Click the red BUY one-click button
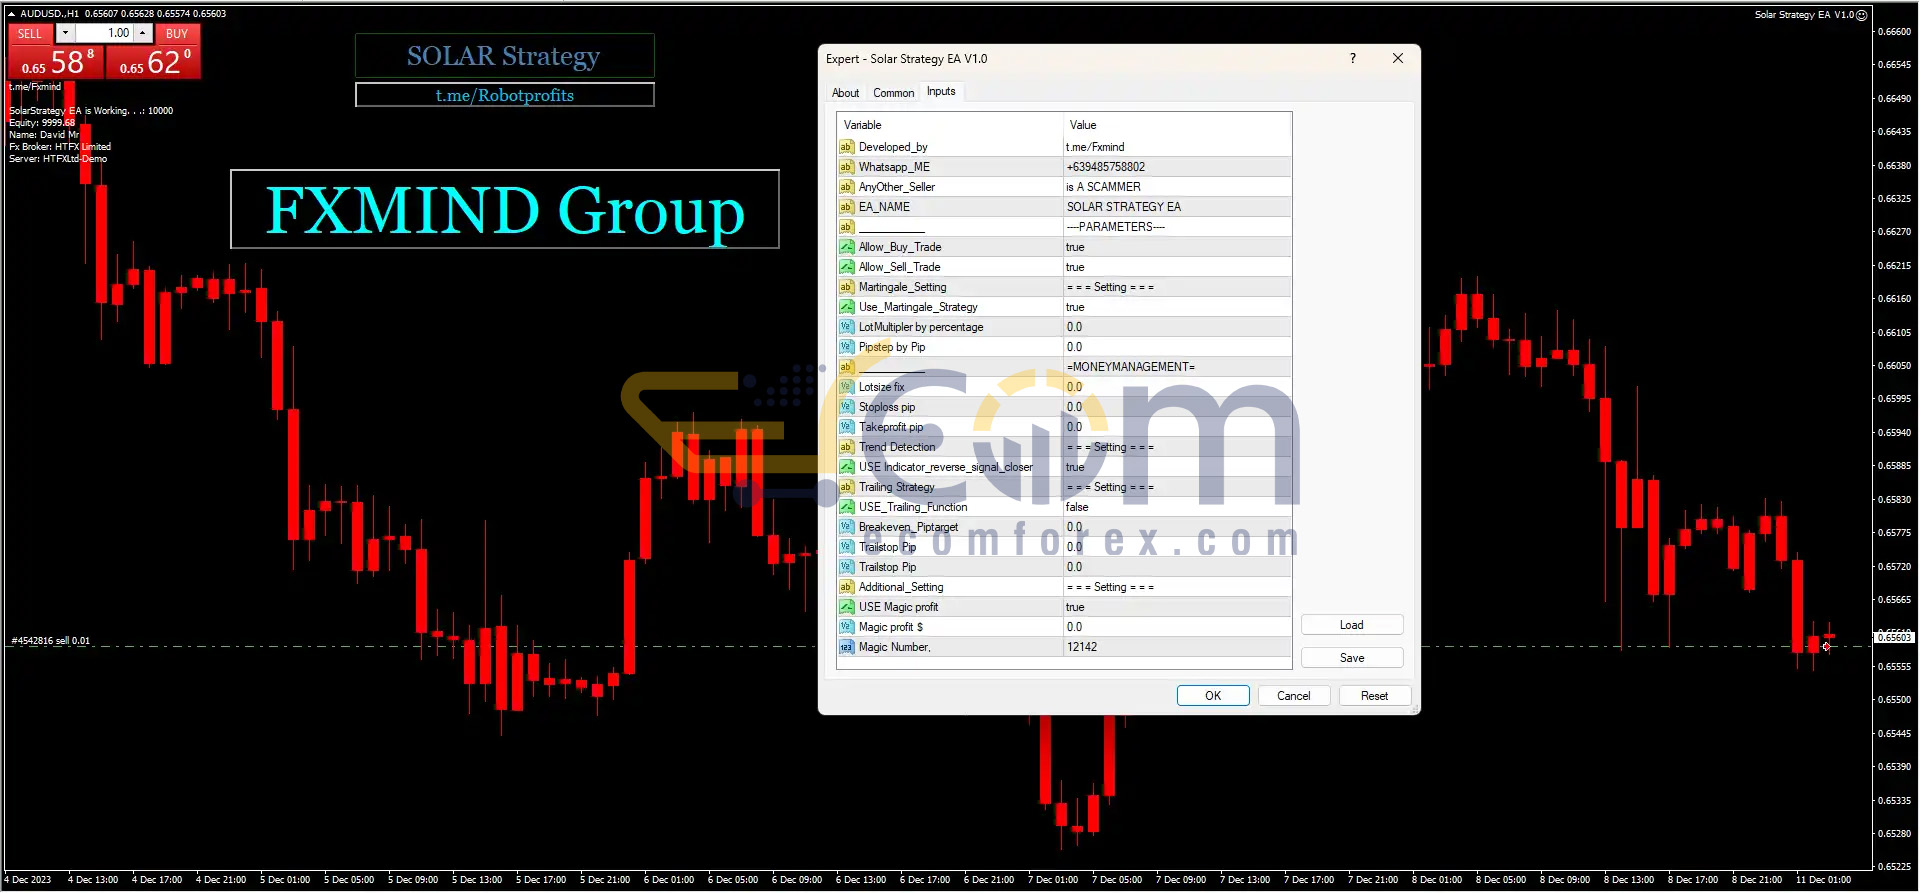 (153, 51)
